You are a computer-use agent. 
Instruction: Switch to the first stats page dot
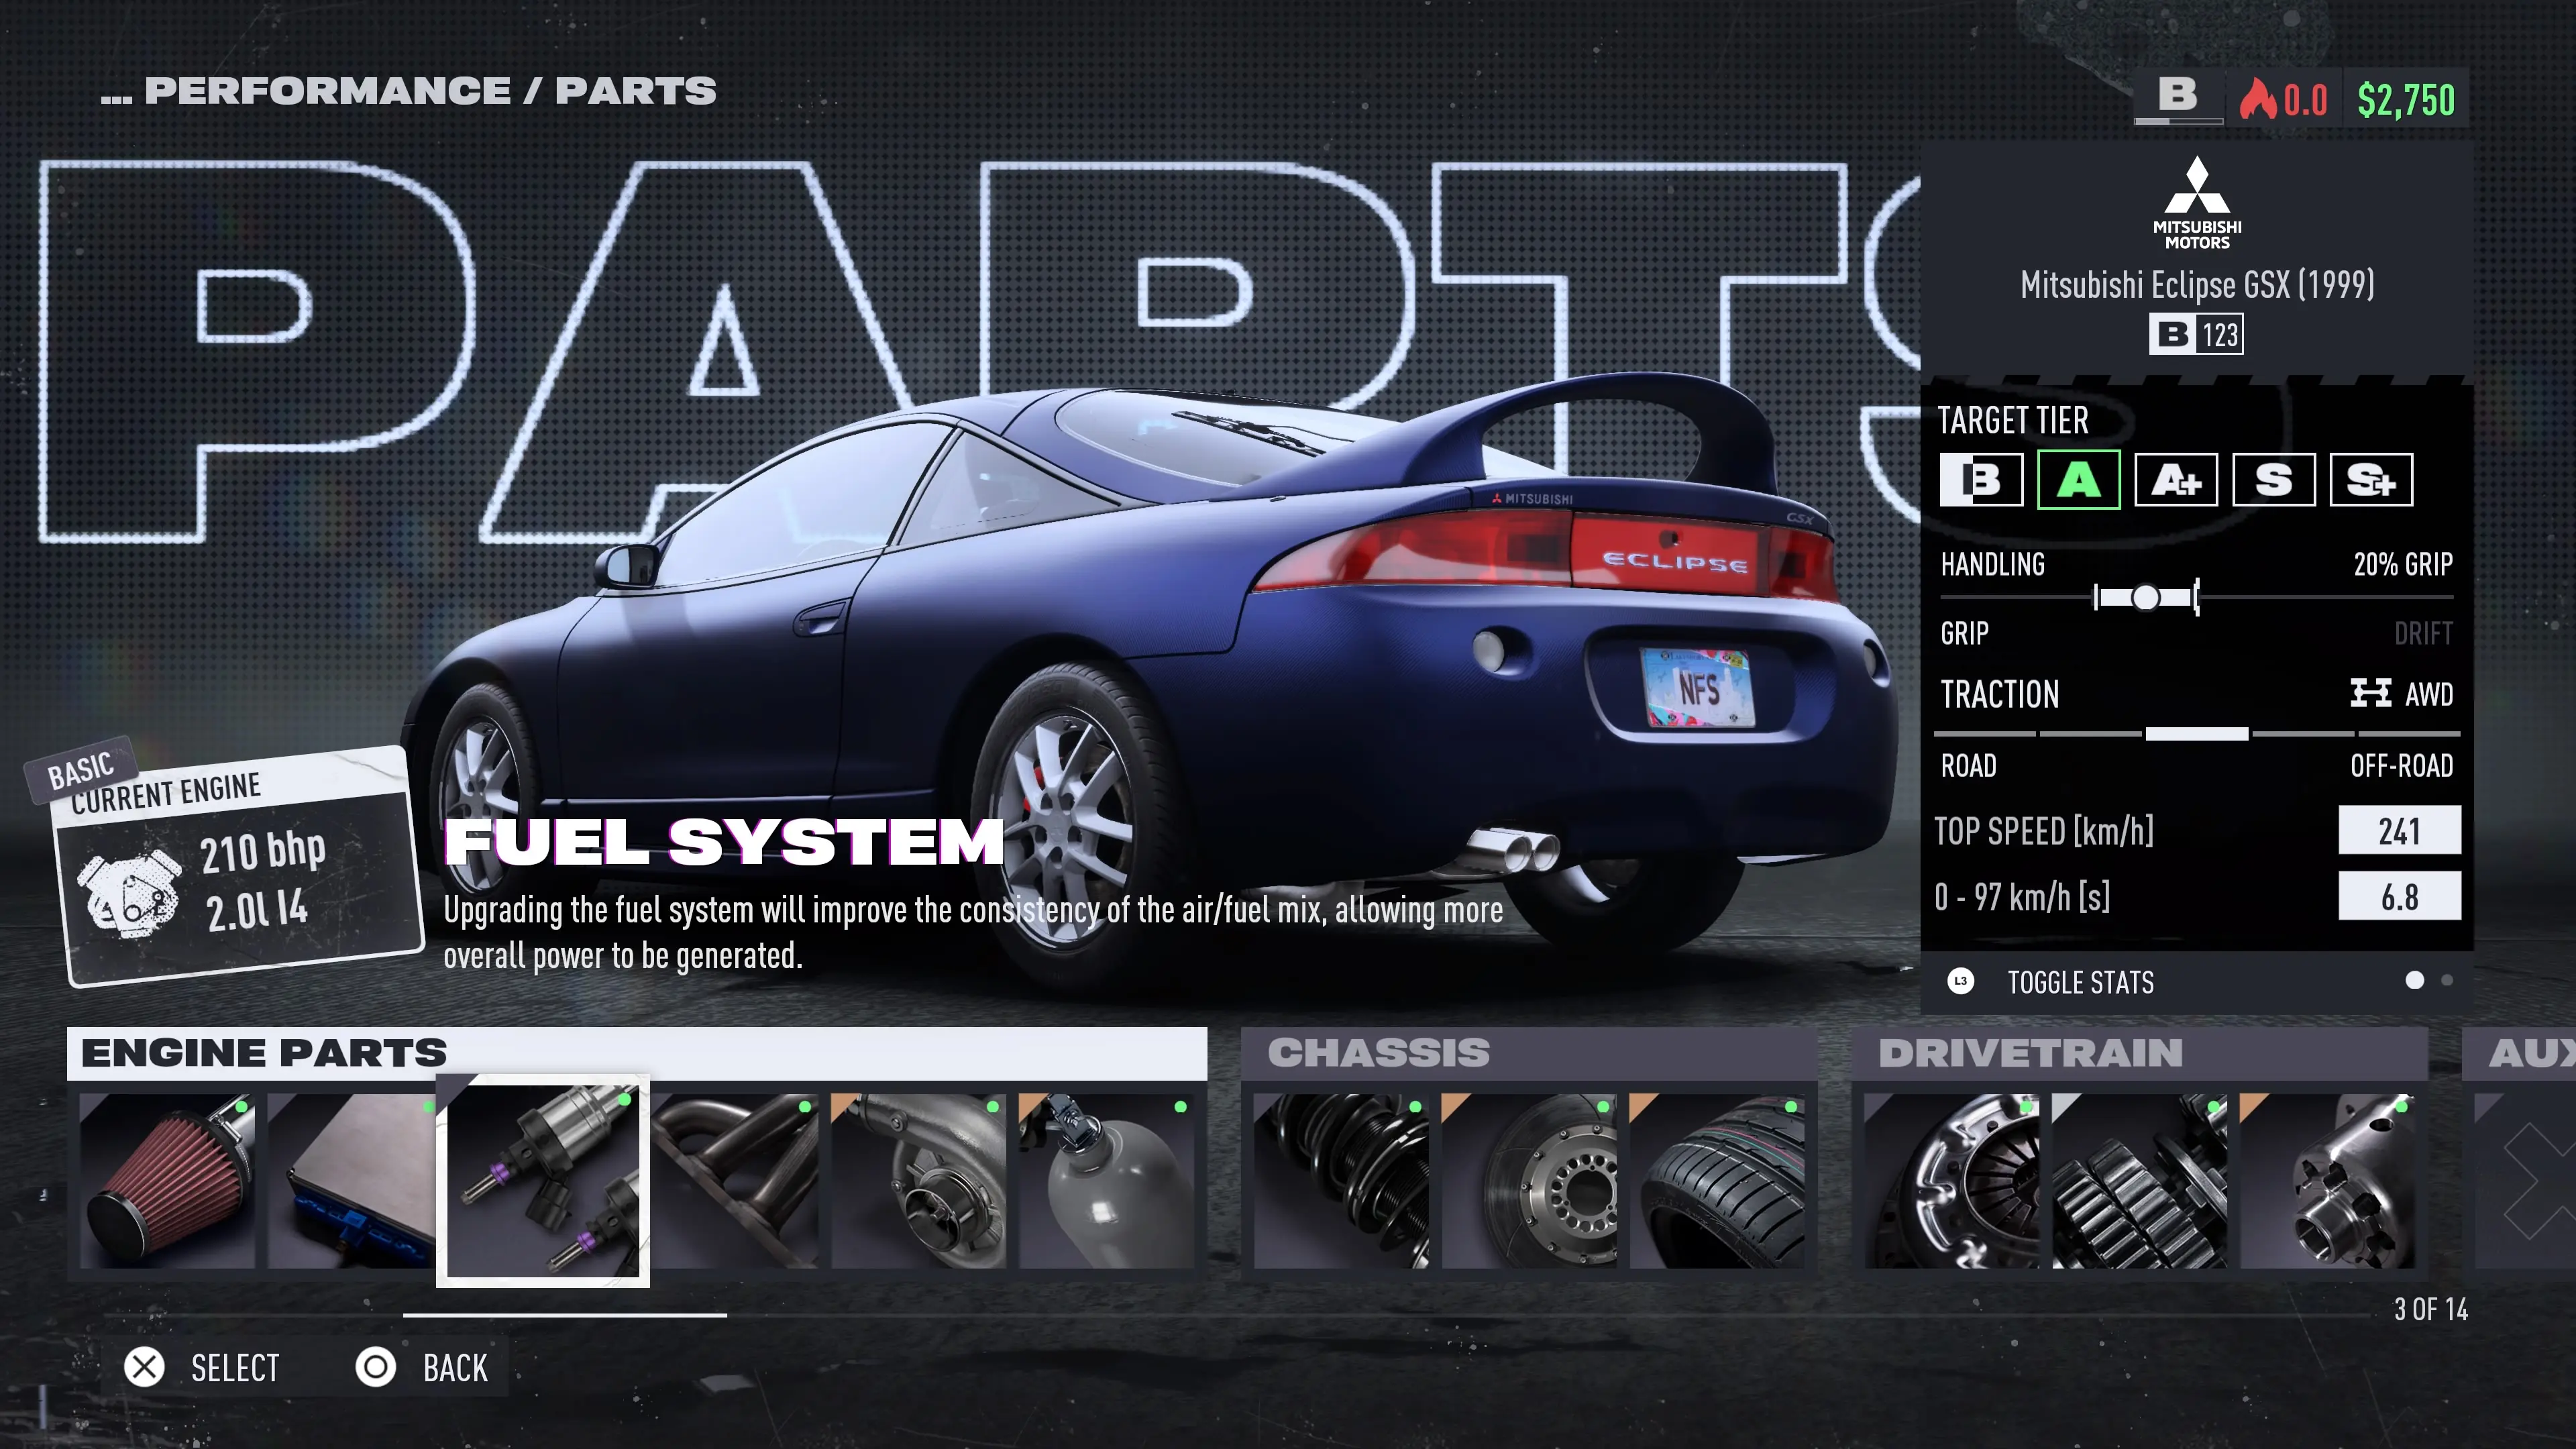(2415, 980)
